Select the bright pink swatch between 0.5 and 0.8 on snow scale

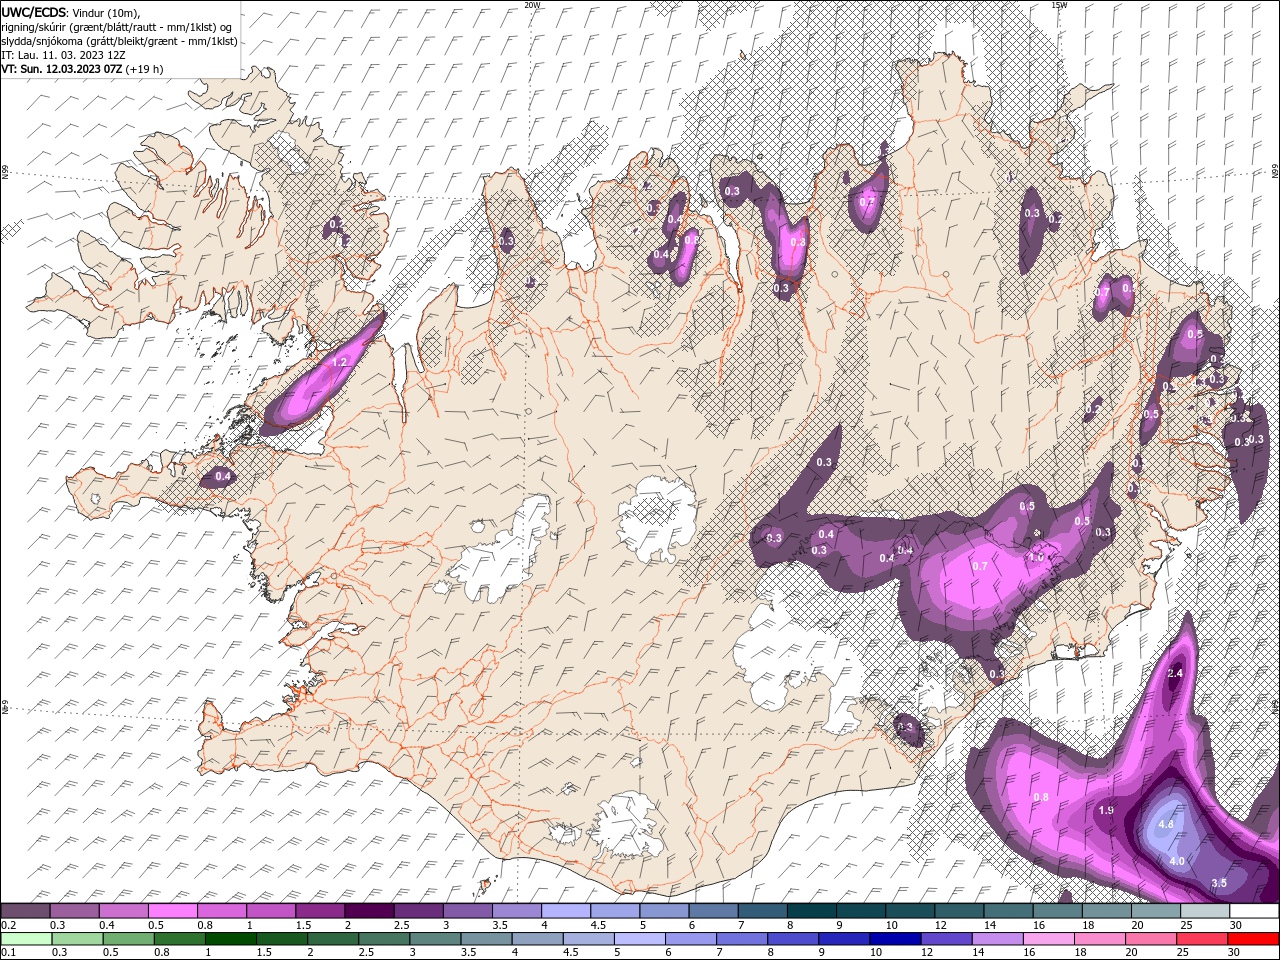[x=172, y=911]
